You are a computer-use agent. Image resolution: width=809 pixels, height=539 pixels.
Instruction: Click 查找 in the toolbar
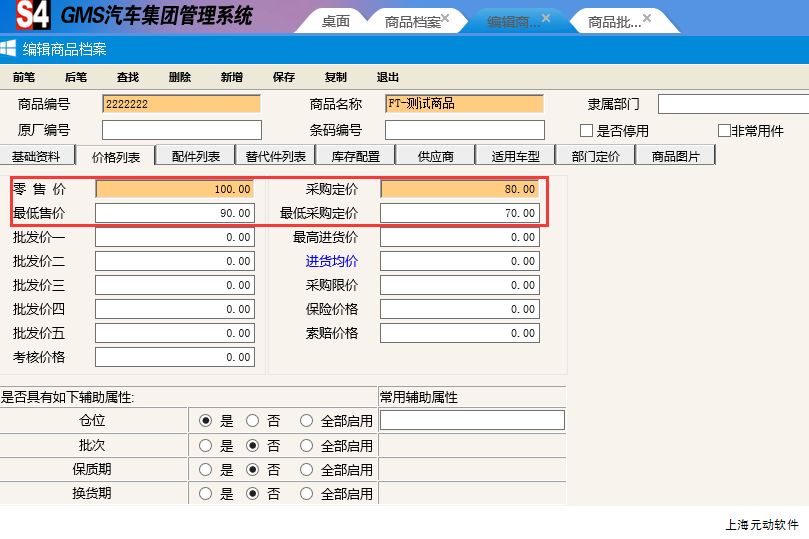coord(128,77)
